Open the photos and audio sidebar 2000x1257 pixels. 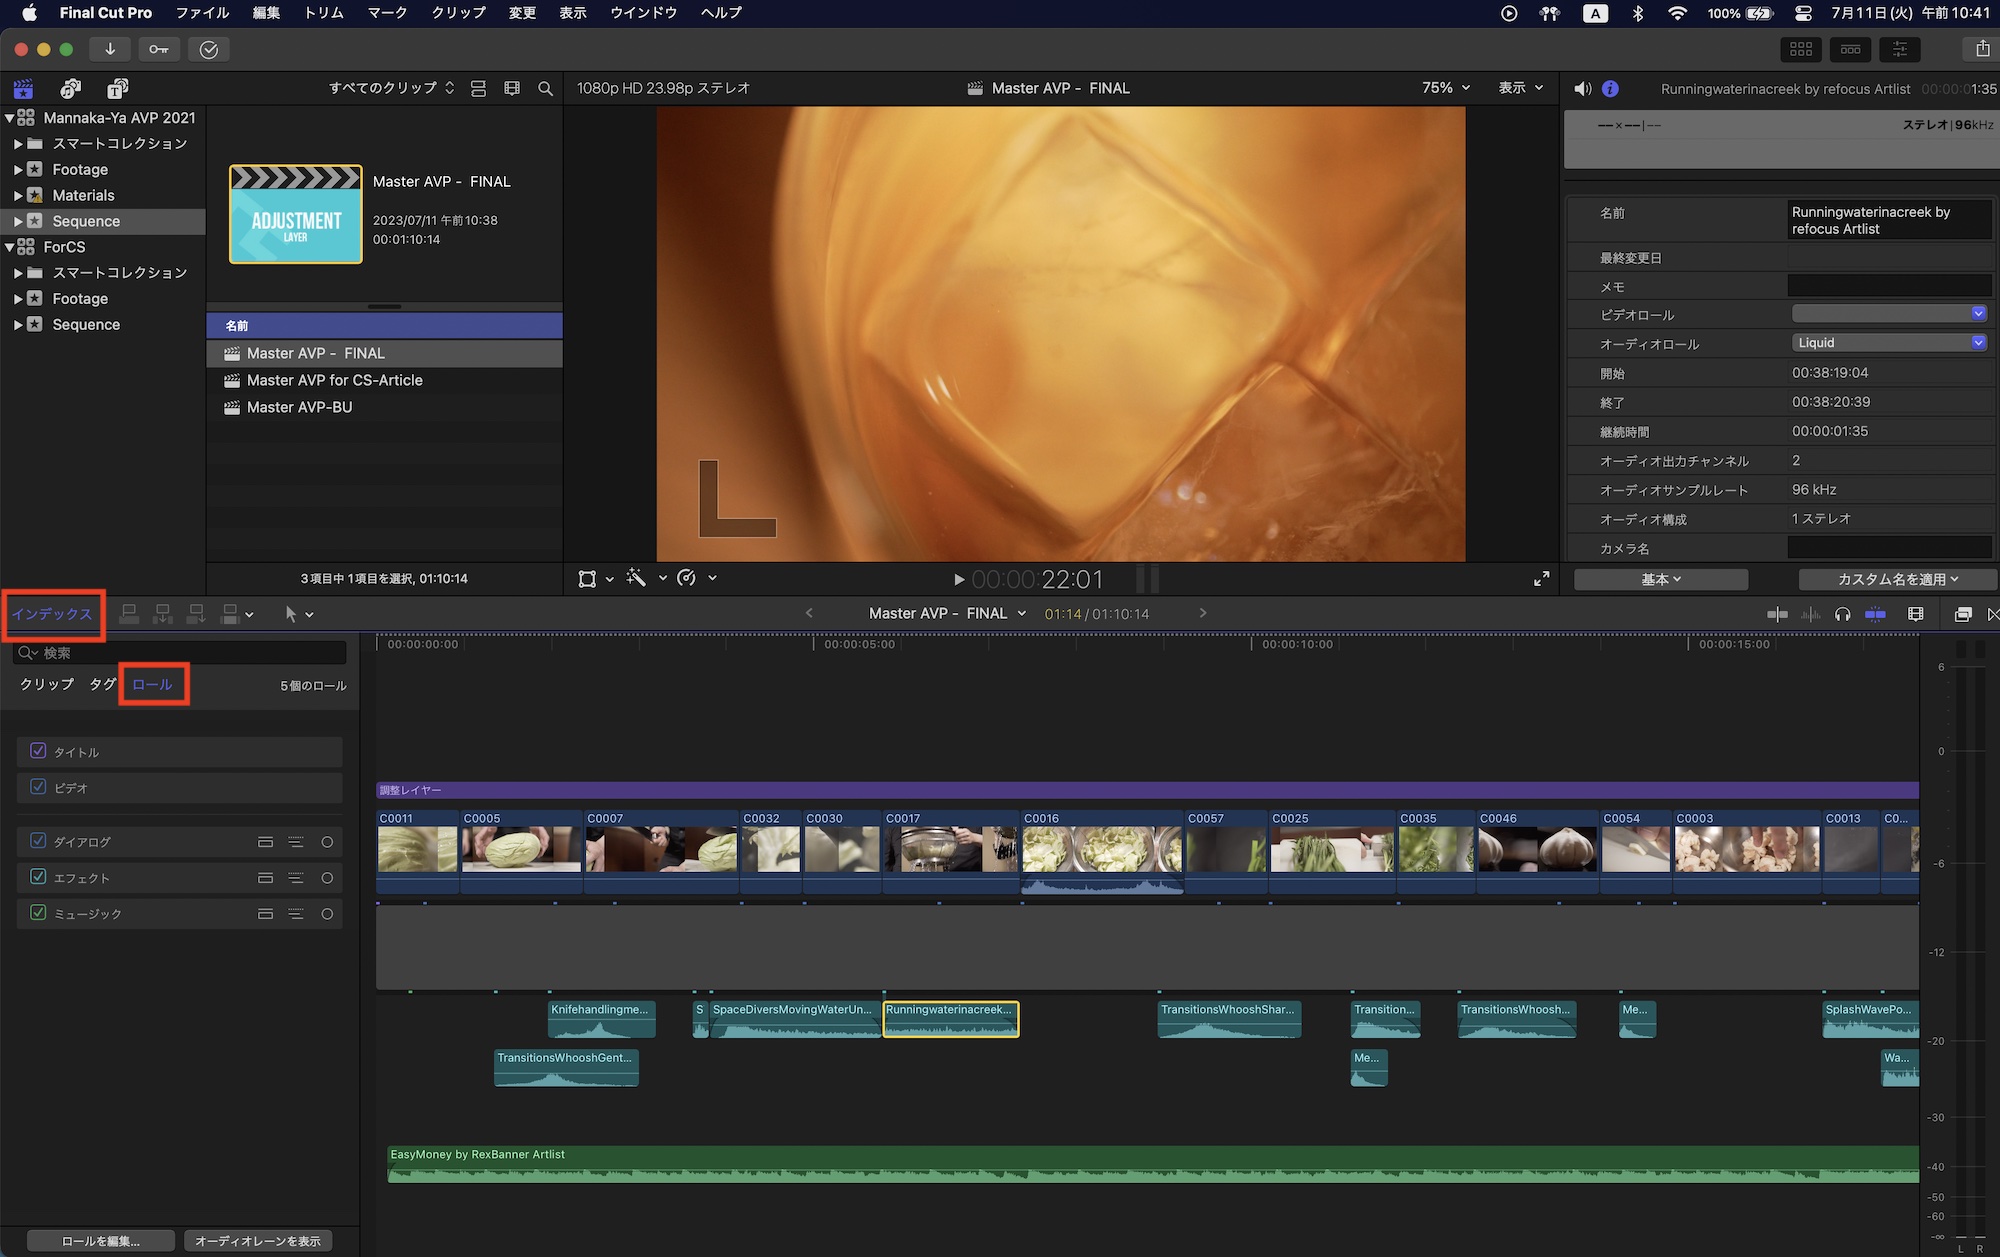click(x=70, y=88)
